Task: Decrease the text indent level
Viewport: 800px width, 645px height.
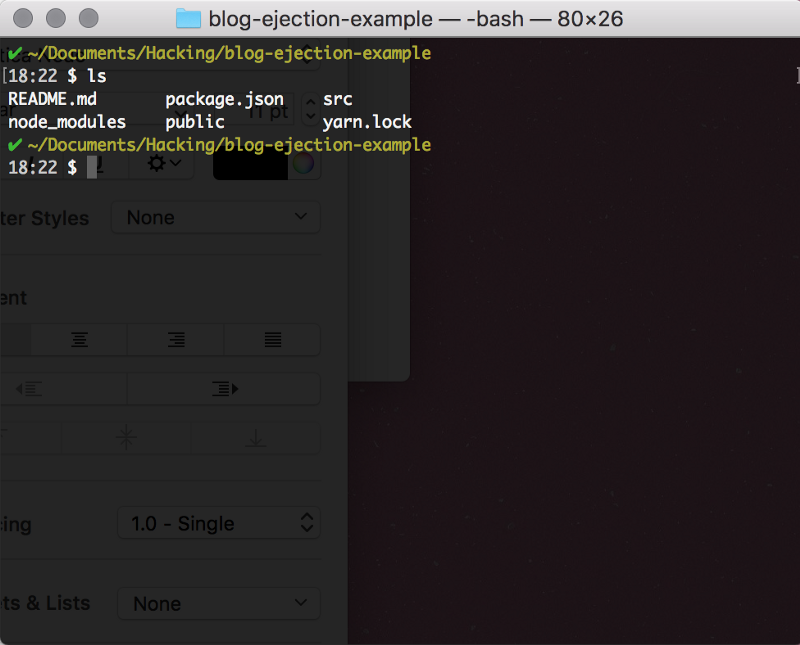Action: (30, 388)
